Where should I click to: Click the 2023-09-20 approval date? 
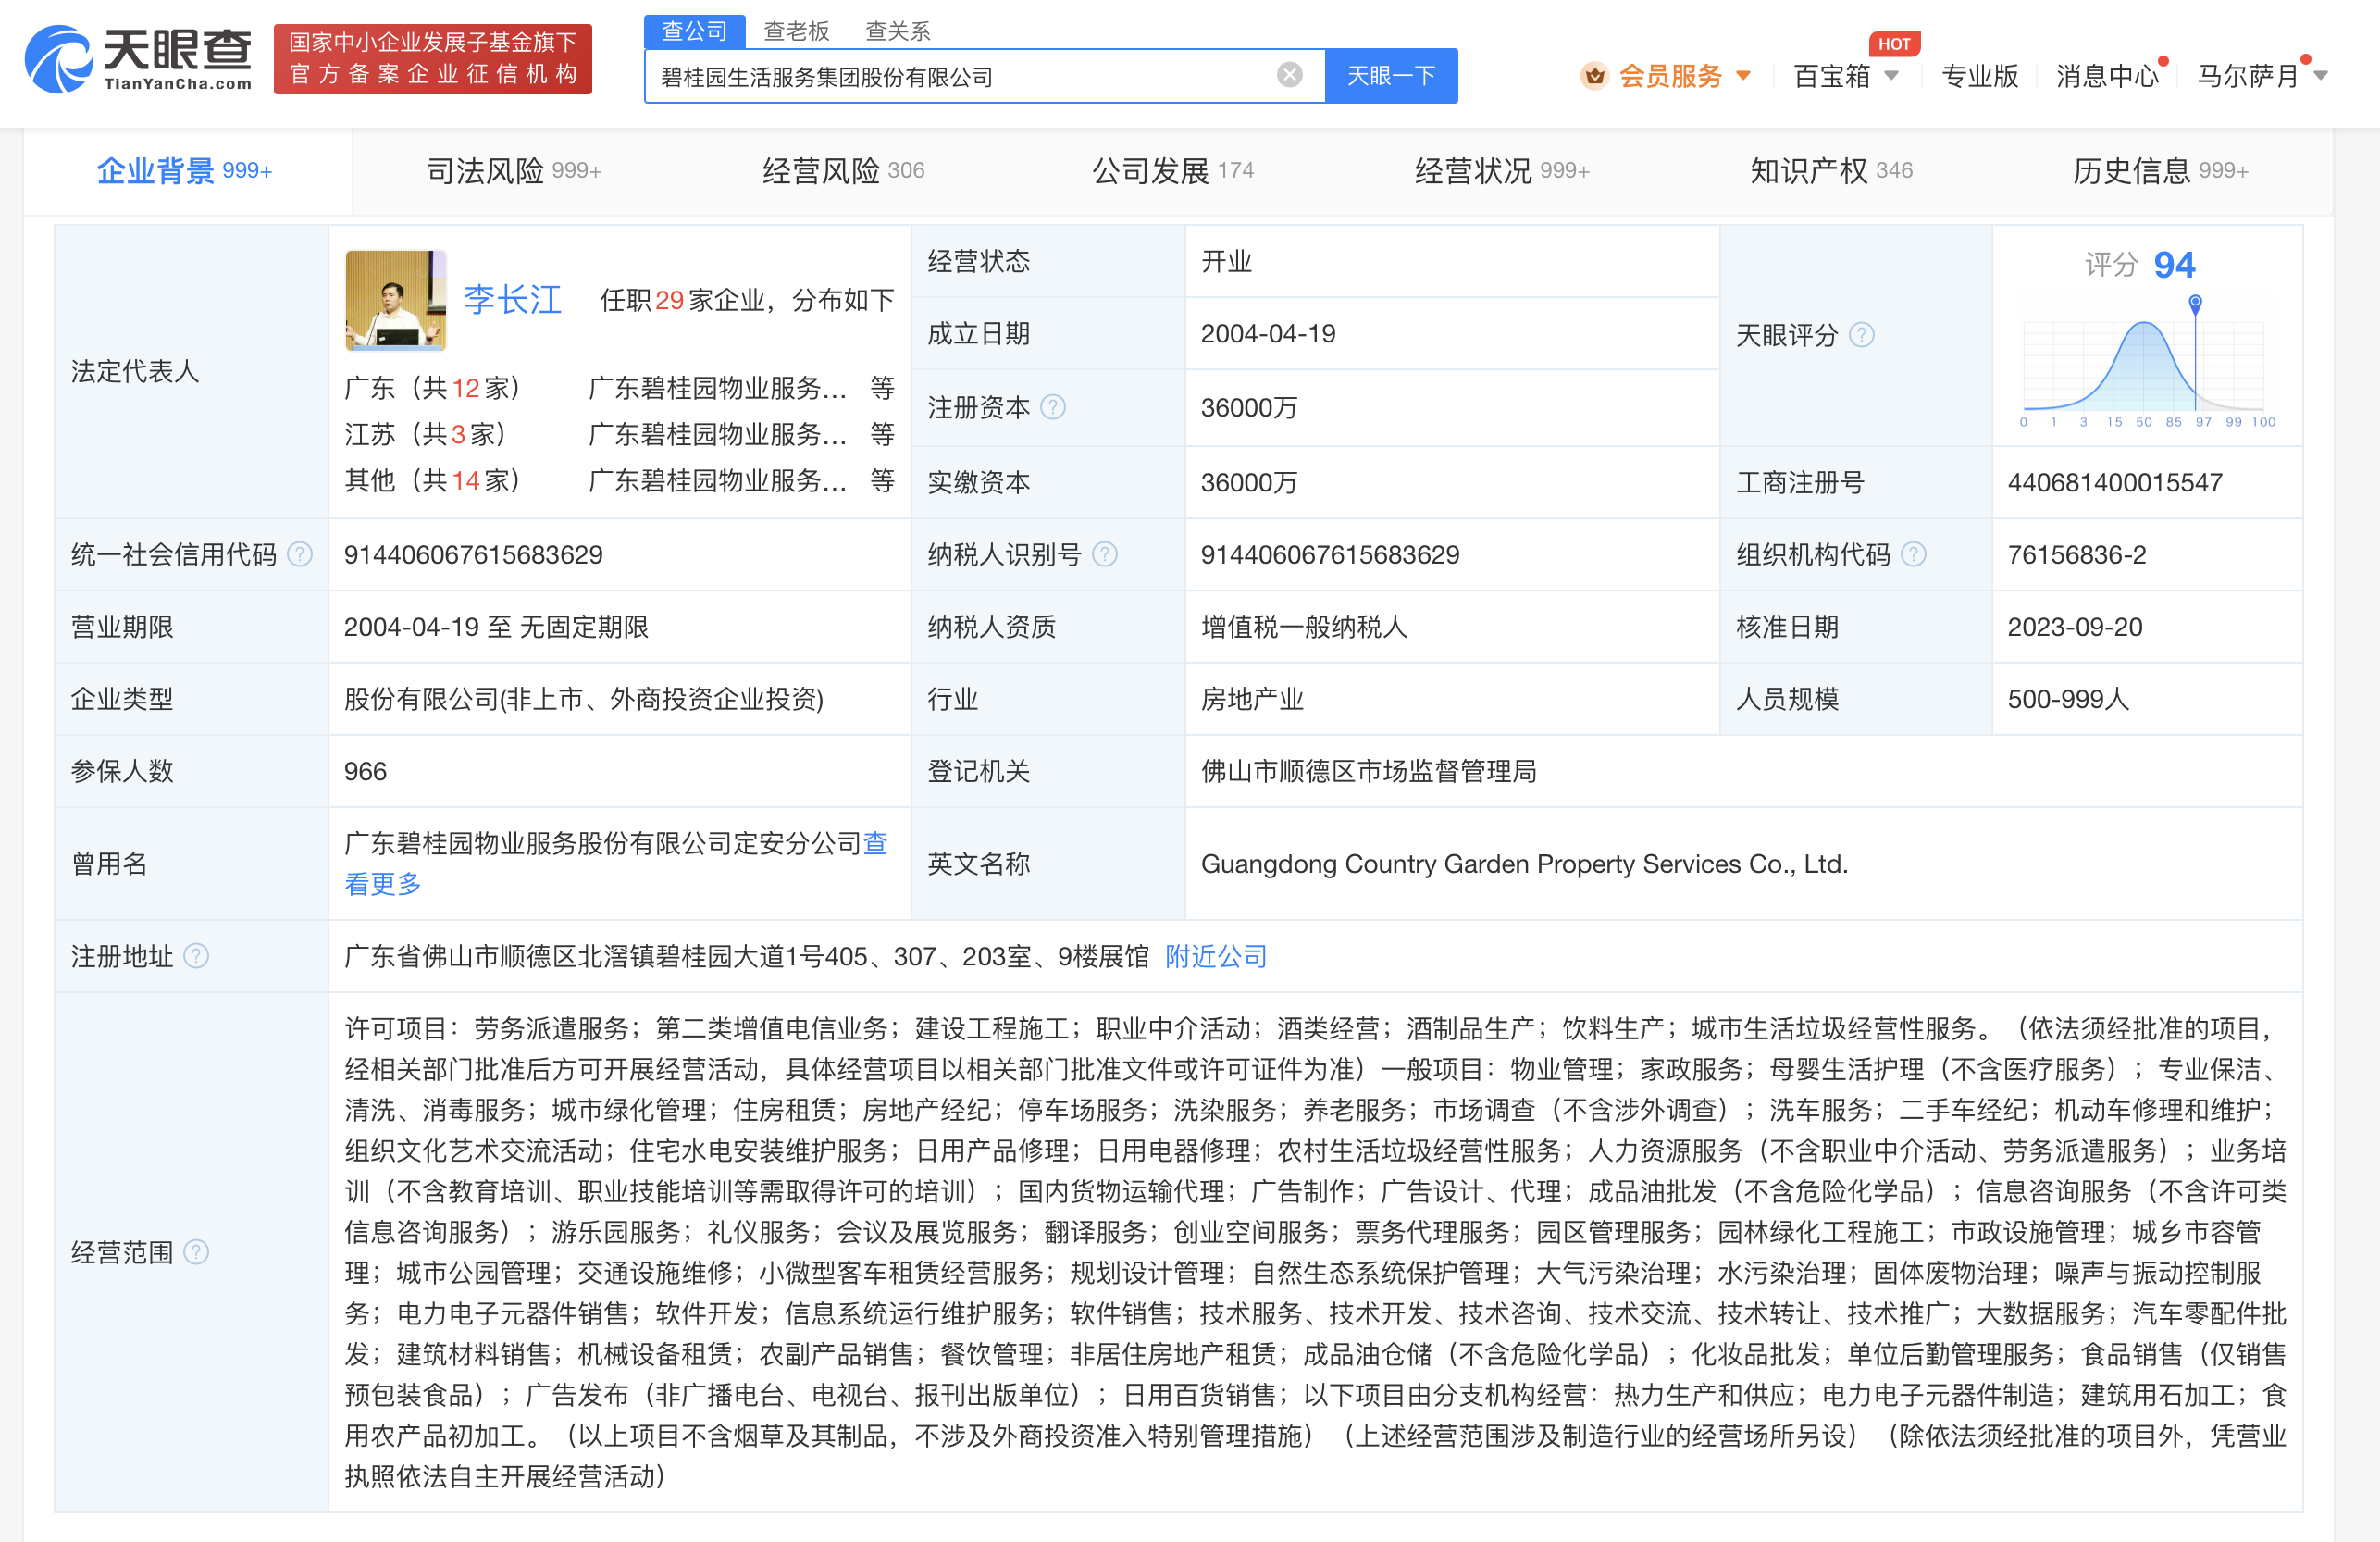(2075, 627)
